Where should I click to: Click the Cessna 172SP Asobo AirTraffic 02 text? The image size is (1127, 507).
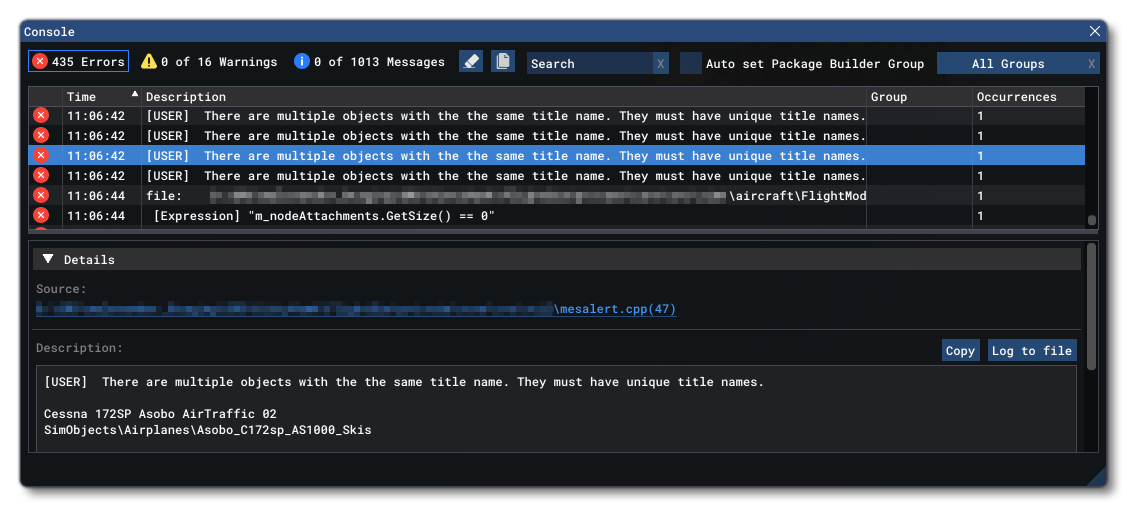[160, 414]
